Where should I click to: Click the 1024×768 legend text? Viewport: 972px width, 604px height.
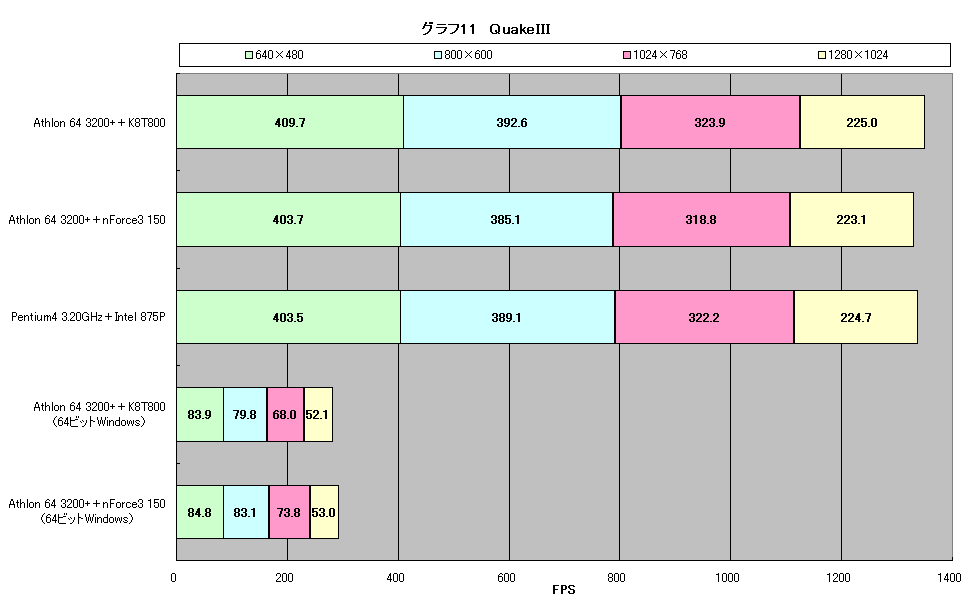pyautogui.click(x=660, y=55)
